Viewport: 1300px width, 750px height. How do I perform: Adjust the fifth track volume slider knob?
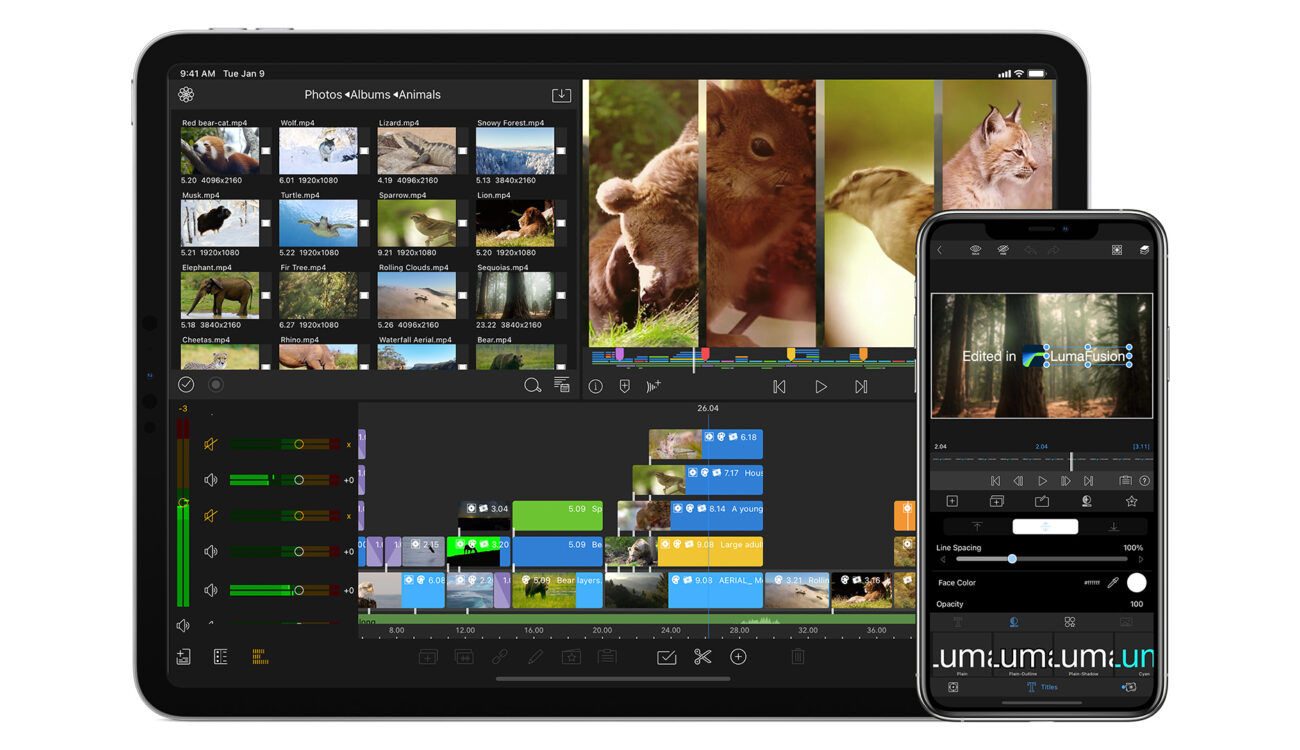pos(298,591)
